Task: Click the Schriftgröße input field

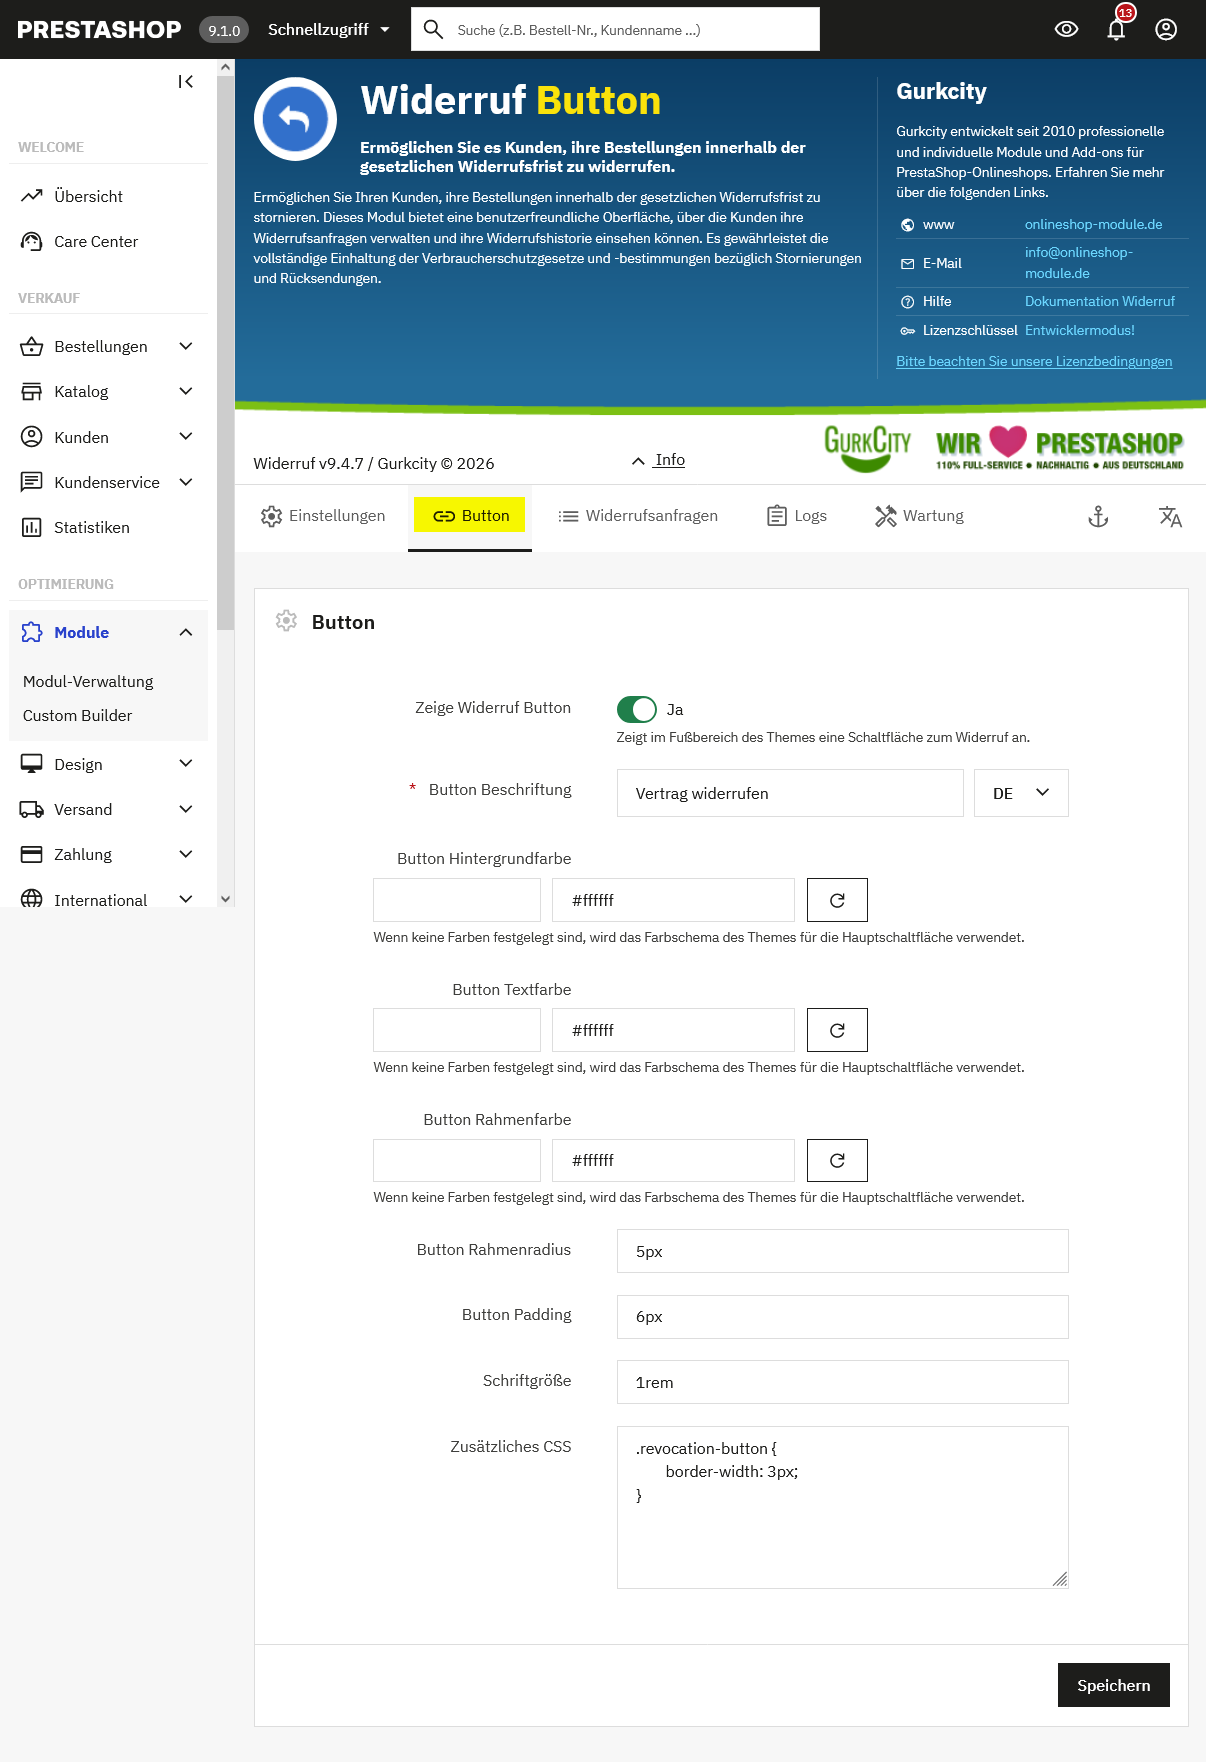Action: (x=843, y=1382)
